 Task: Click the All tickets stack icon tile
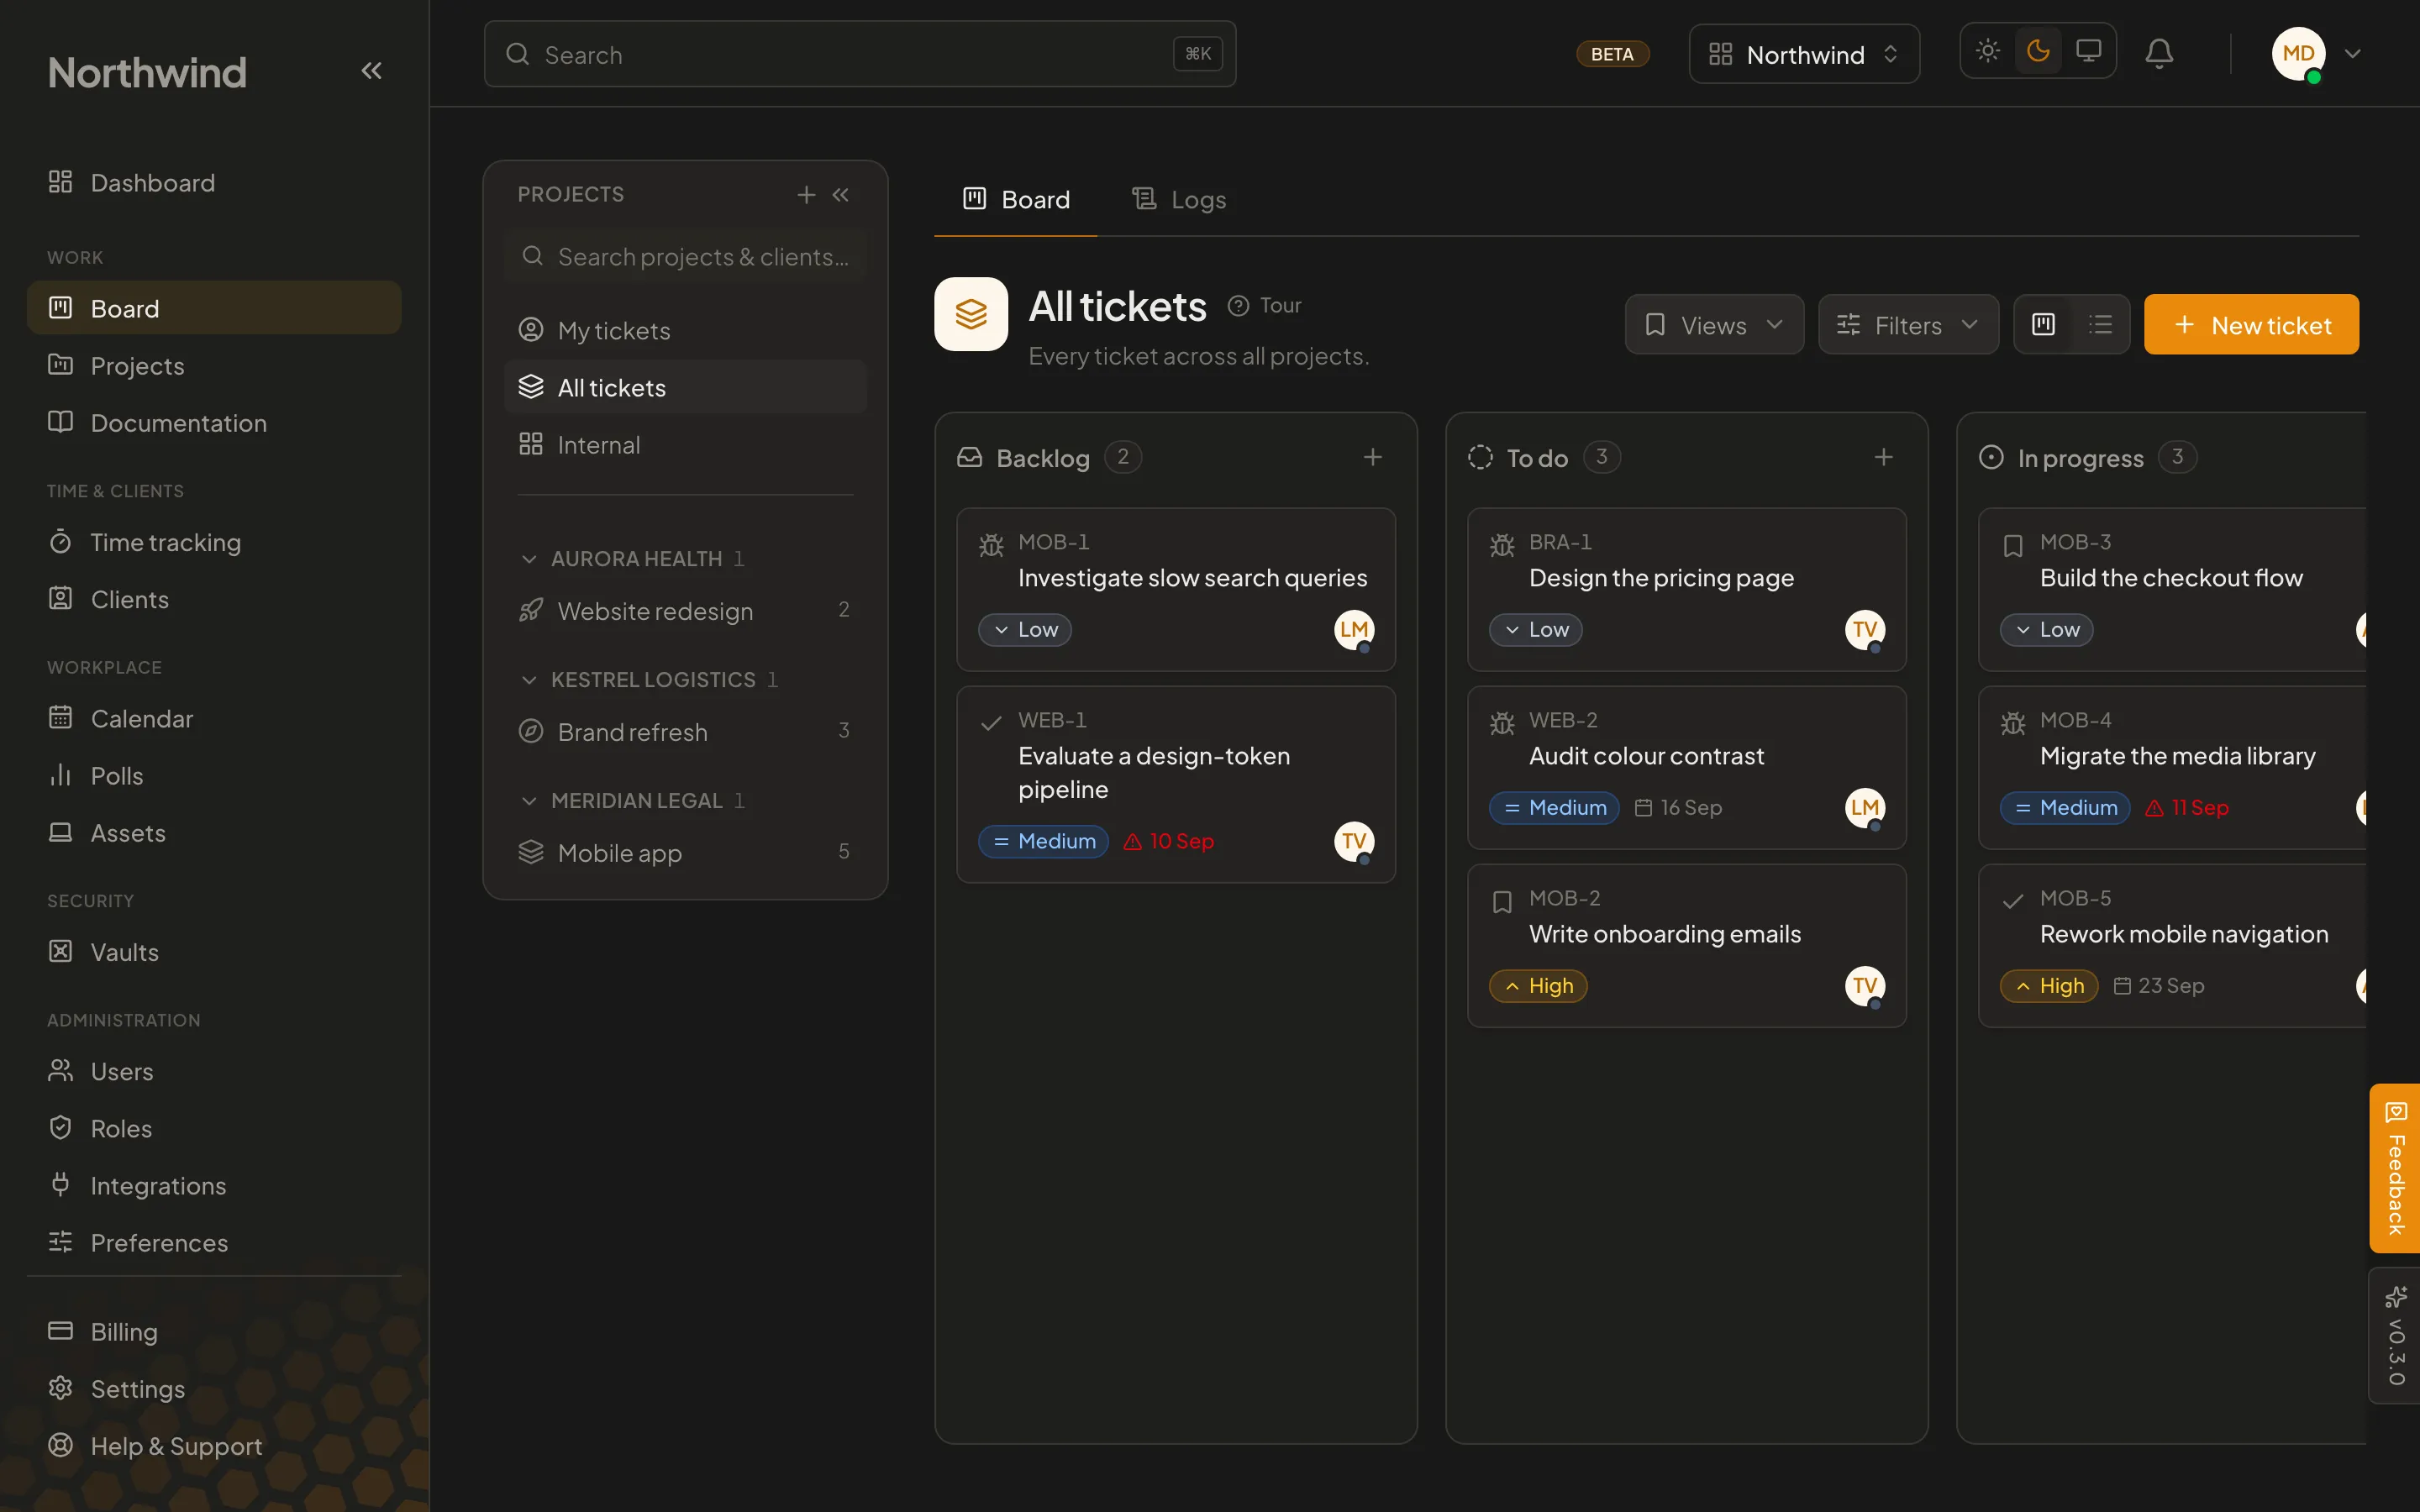970,314
